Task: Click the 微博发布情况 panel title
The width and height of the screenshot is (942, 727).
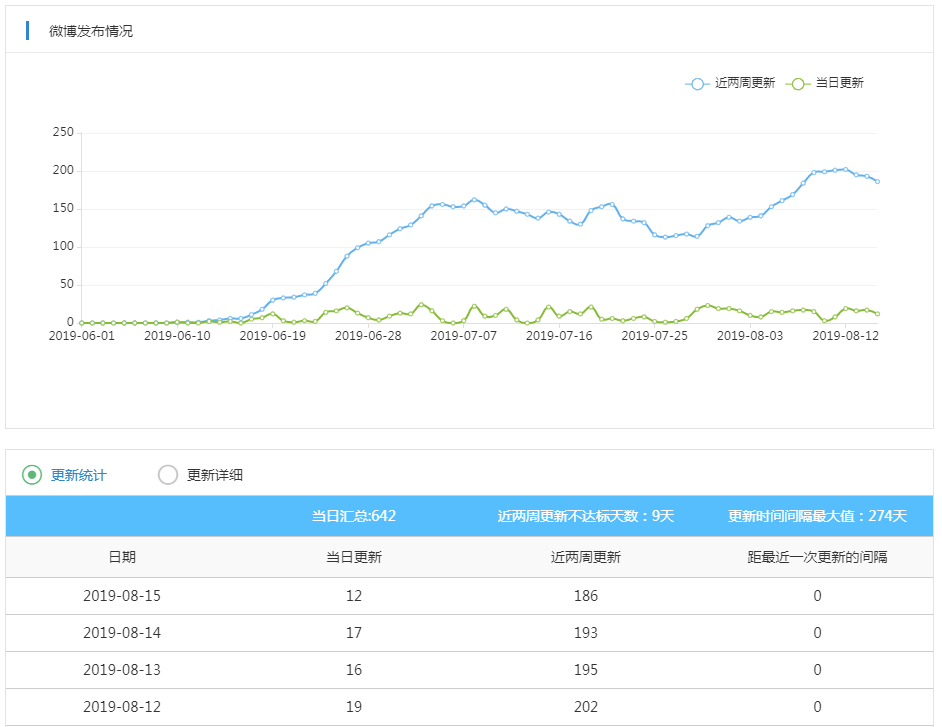Action: tap(91, 31)
